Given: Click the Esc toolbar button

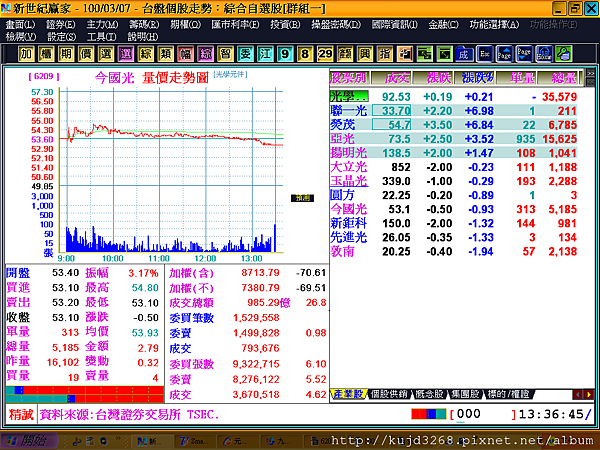Looking at the screenshot, I should tap(484, 54).
